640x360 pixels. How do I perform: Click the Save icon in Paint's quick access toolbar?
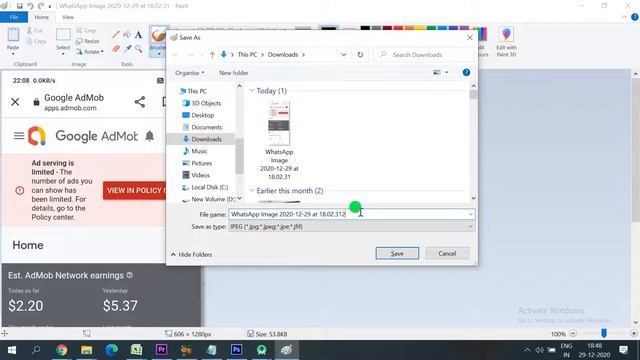pos(19,6)
